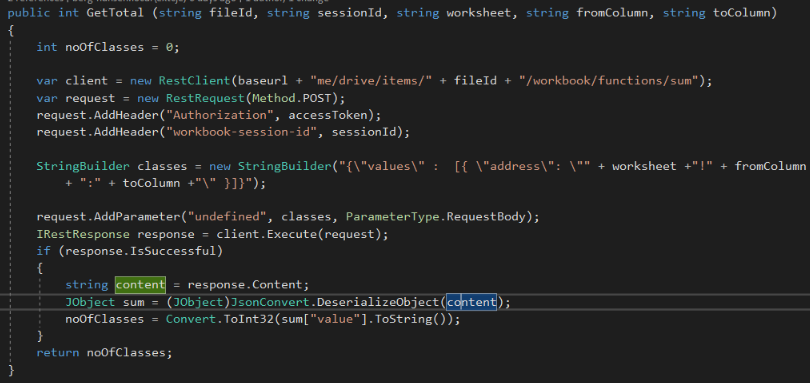Click ParameterType.RequestBody argument
The image size is (810, 383).
(435, 217)
